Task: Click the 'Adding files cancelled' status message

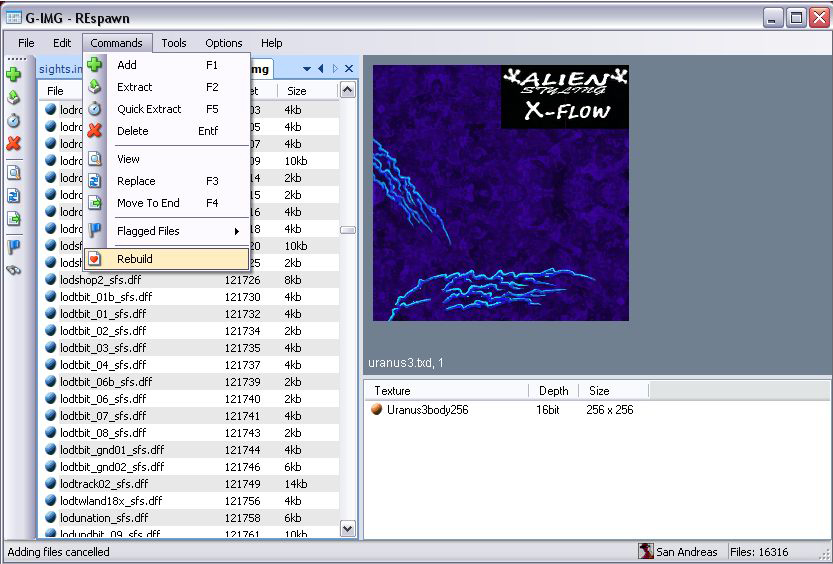Action: click(x=58, y=552)
